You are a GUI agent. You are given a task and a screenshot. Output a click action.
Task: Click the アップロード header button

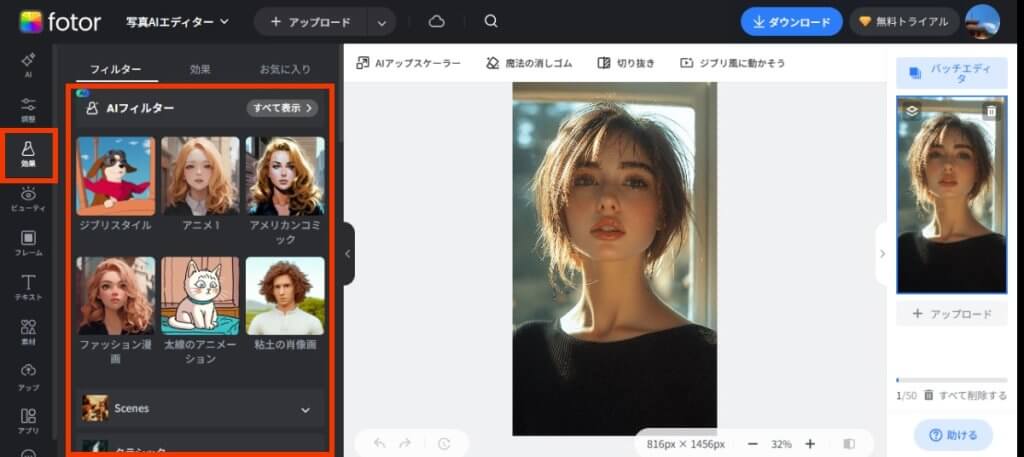311,22
